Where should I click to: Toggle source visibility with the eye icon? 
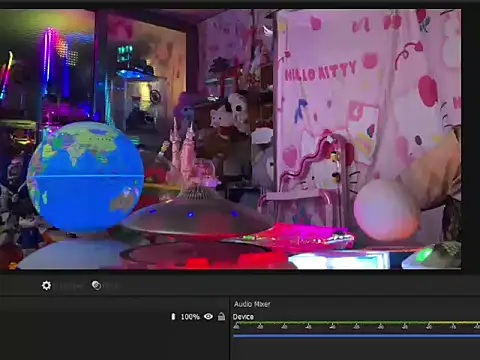pos(208,316)
